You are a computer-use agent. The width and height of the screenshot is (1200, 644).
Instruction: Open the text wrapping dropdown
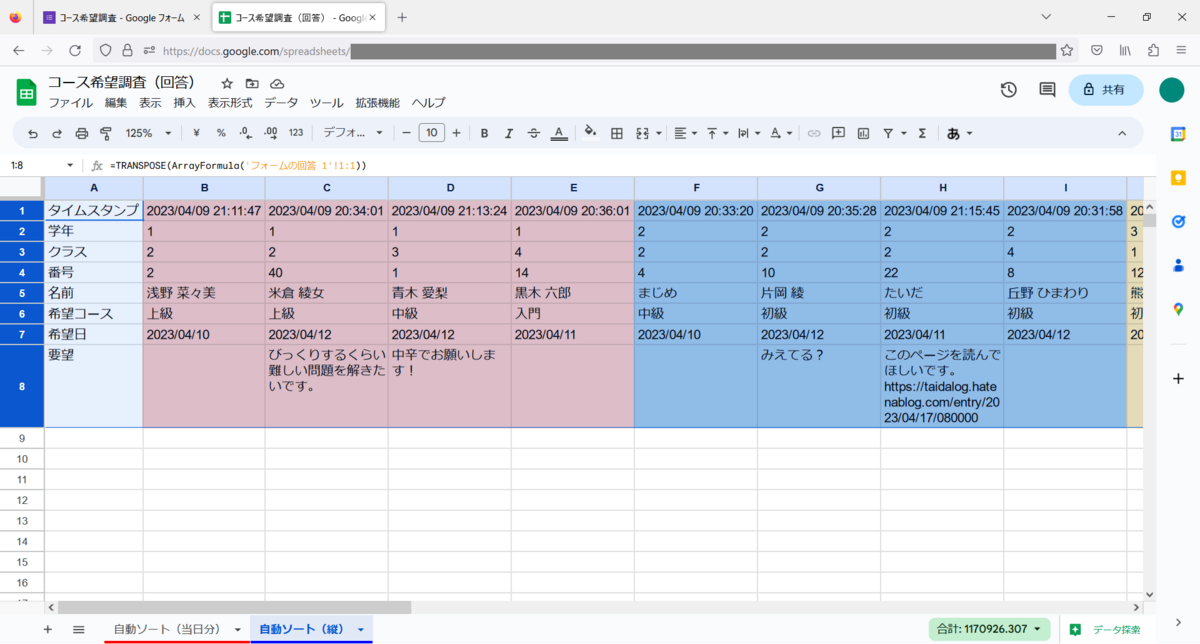pyautogui.click(x=749, y=133)
